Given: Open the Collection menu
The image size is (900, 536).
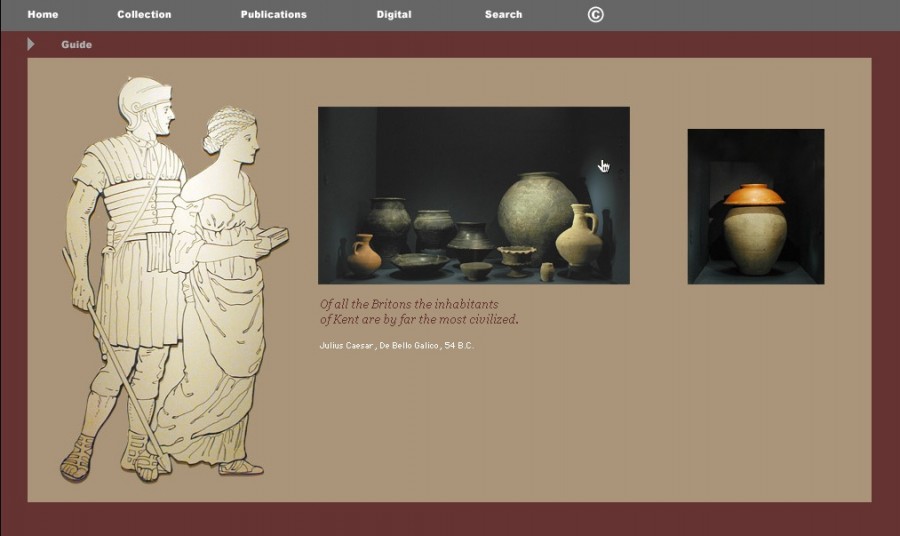Looking at the screenshot, I should click(144, 14).
